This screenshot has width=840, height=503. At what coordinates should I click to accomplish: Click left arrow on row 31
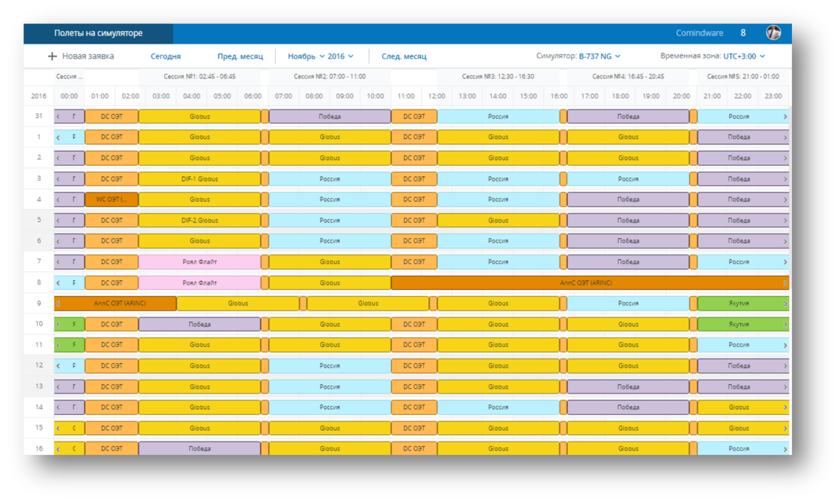coord(58,116)
